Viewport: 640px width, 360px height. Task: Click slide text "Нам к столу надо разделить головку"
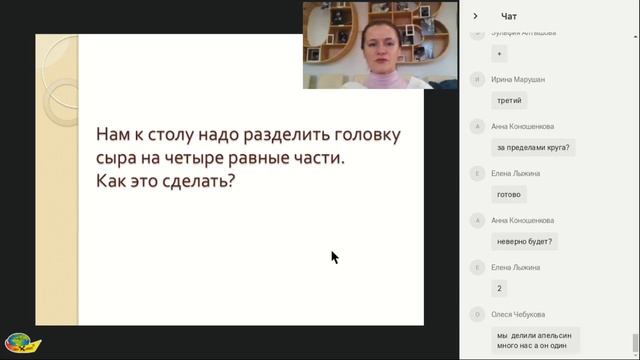pos(248,135)
